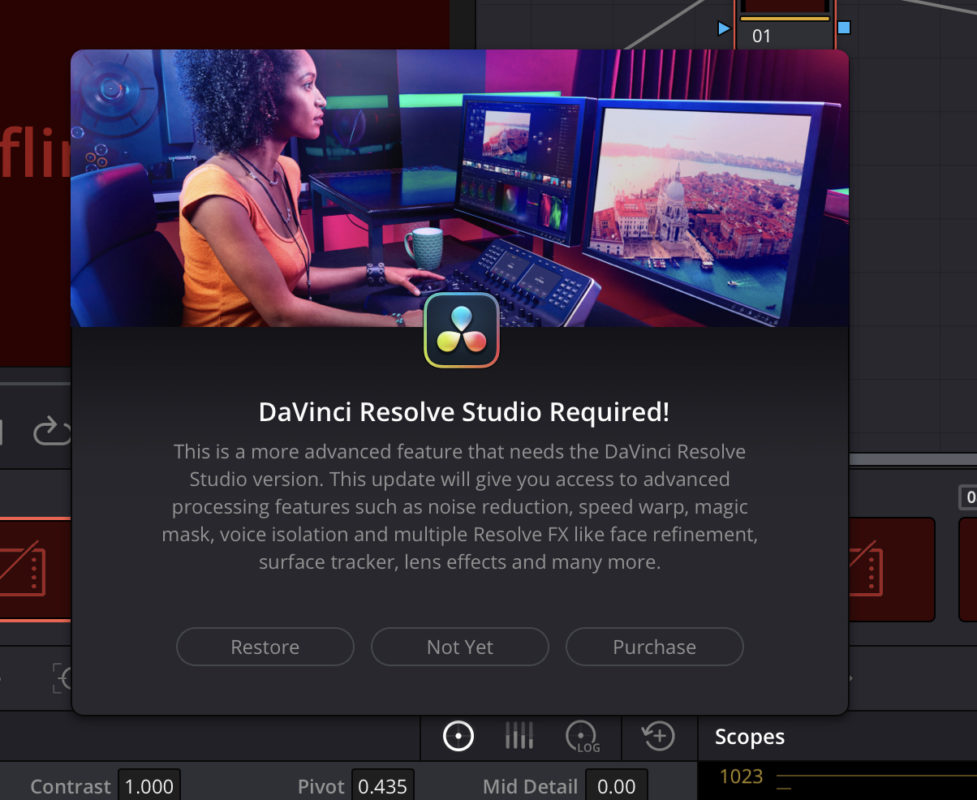The image size is (977, 800).
Task: Click the reset with plus icon
Action: [x=658, y=736]
